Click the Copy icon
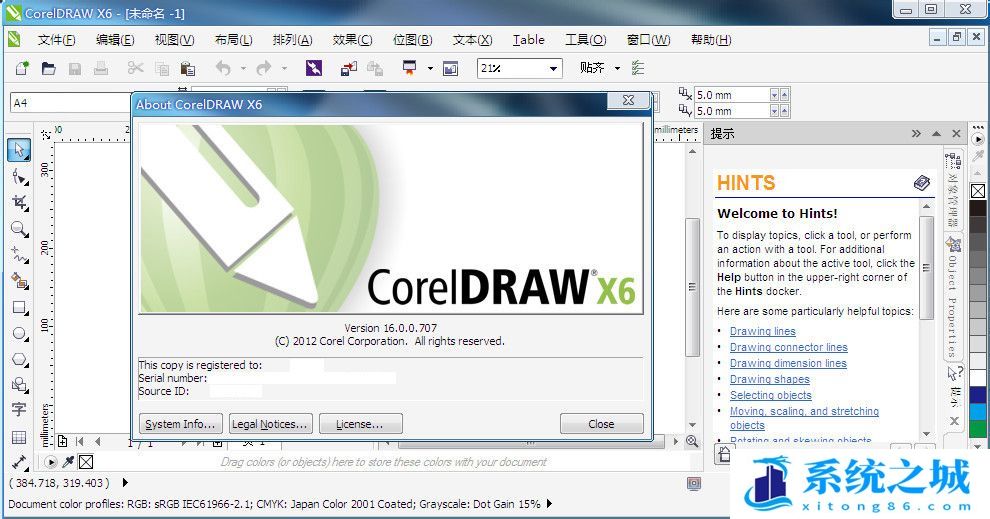 click(x=162, y=68)
